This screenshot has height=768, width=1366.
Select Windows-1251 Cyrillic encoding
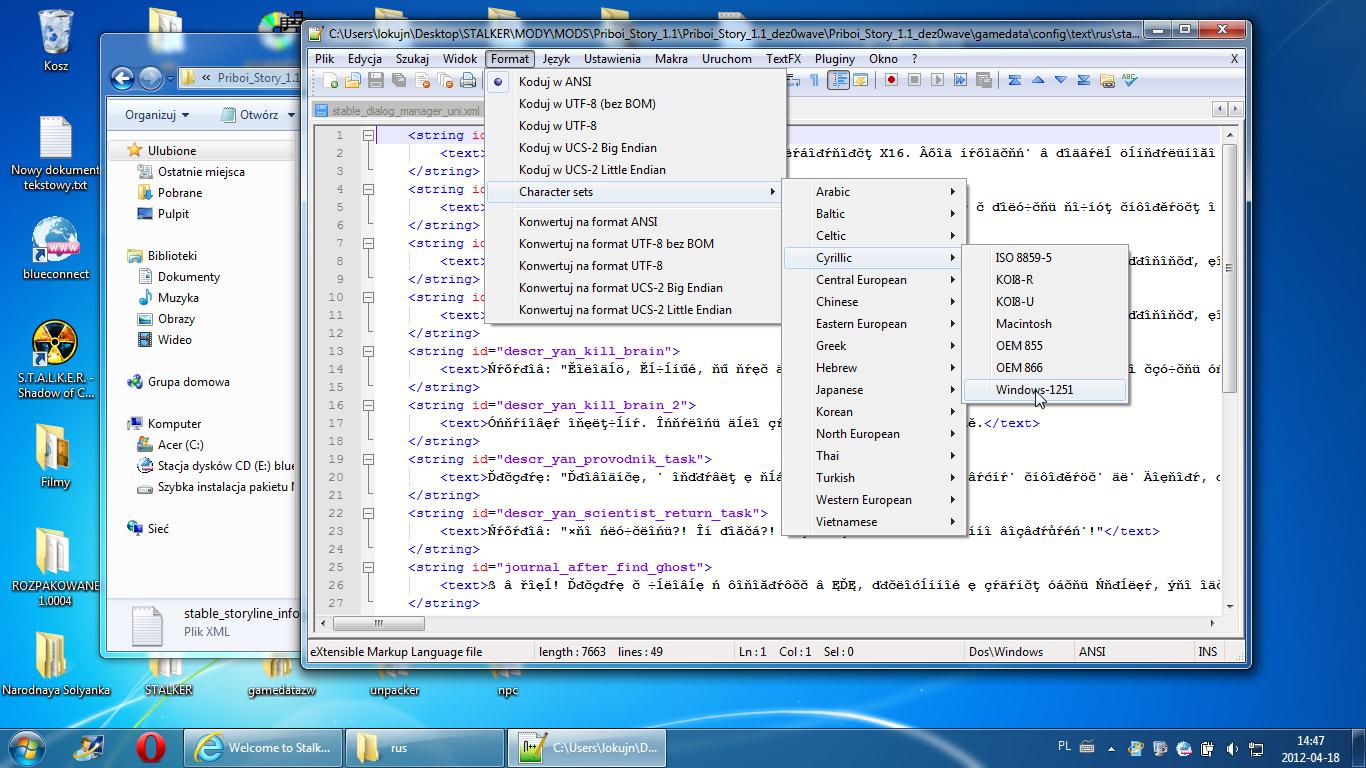[x=1045, y=390]
